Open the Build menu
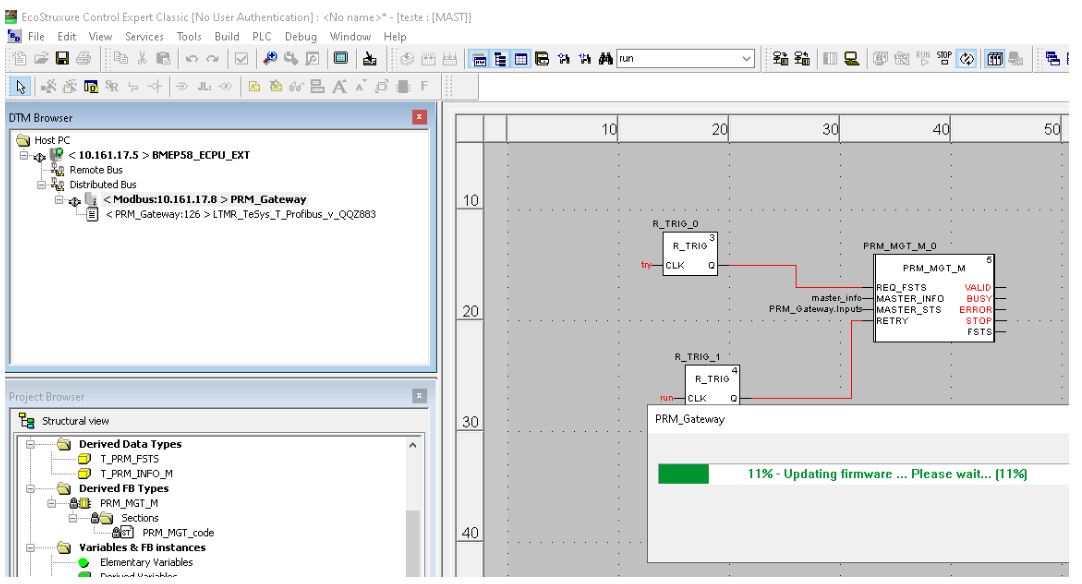 click(x=227, y=37)
